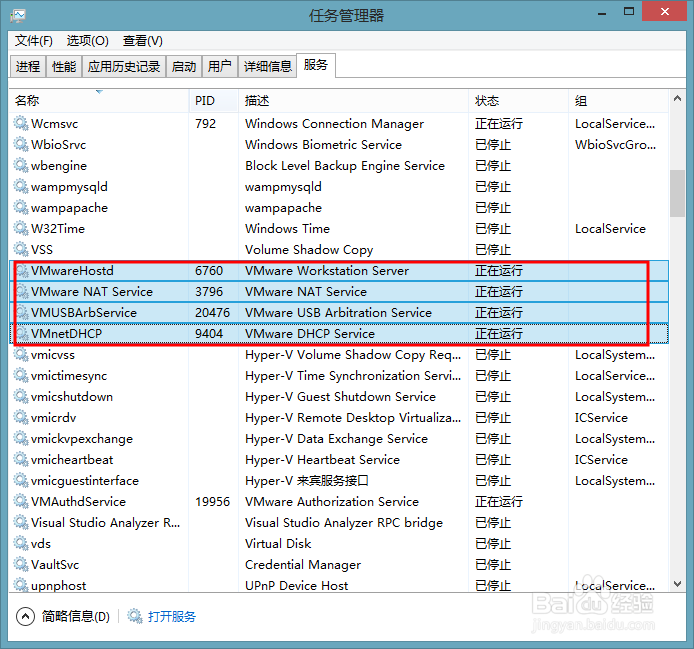Click the WbioSrvc service gear icon
694x649 pixels.
21,144
